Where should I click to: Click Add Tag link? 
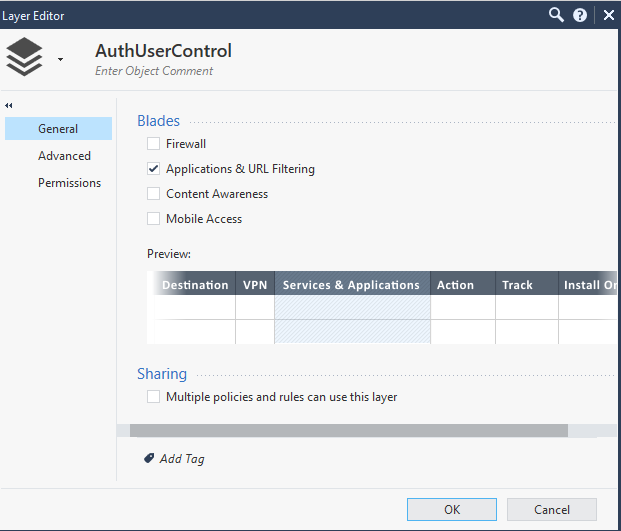[182, 459]
